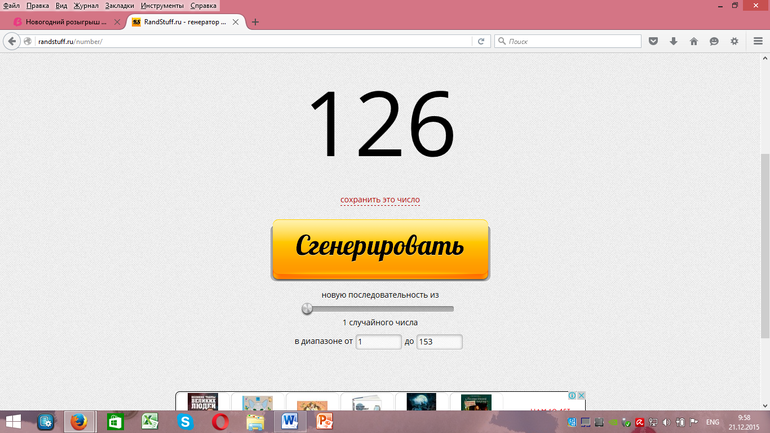Click the сохранить это число link
This screenshot has width=770, height=433.
click(x=380, y=200)
